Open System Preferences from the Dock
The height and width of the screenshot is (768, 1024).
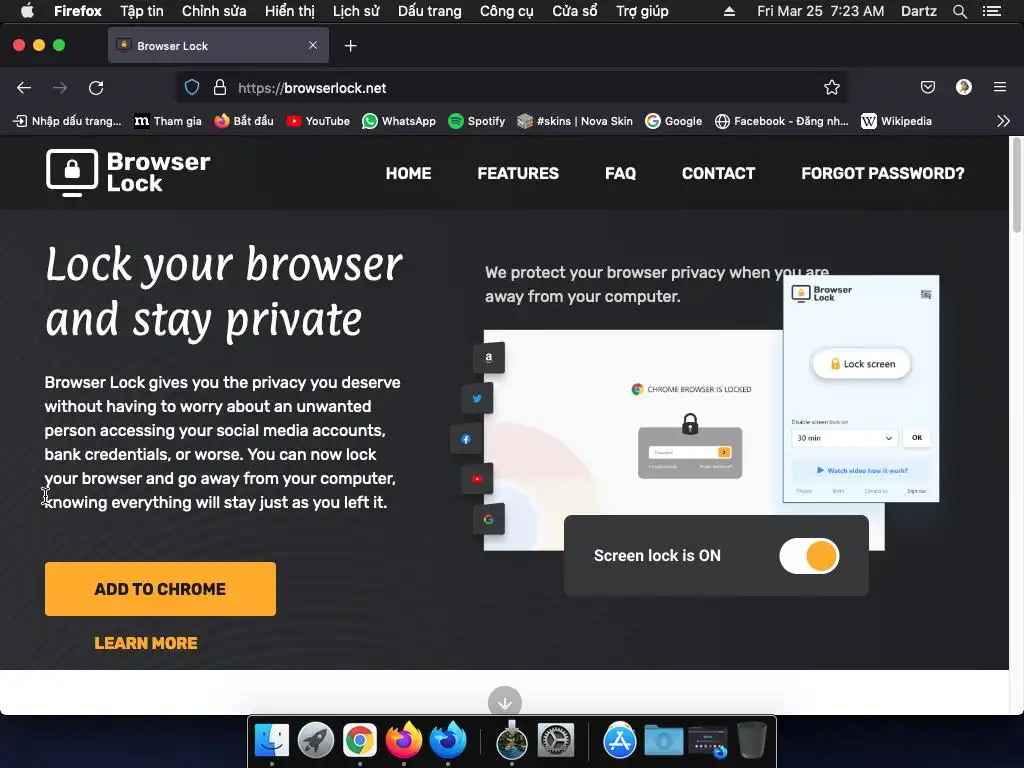pos(556,740)
